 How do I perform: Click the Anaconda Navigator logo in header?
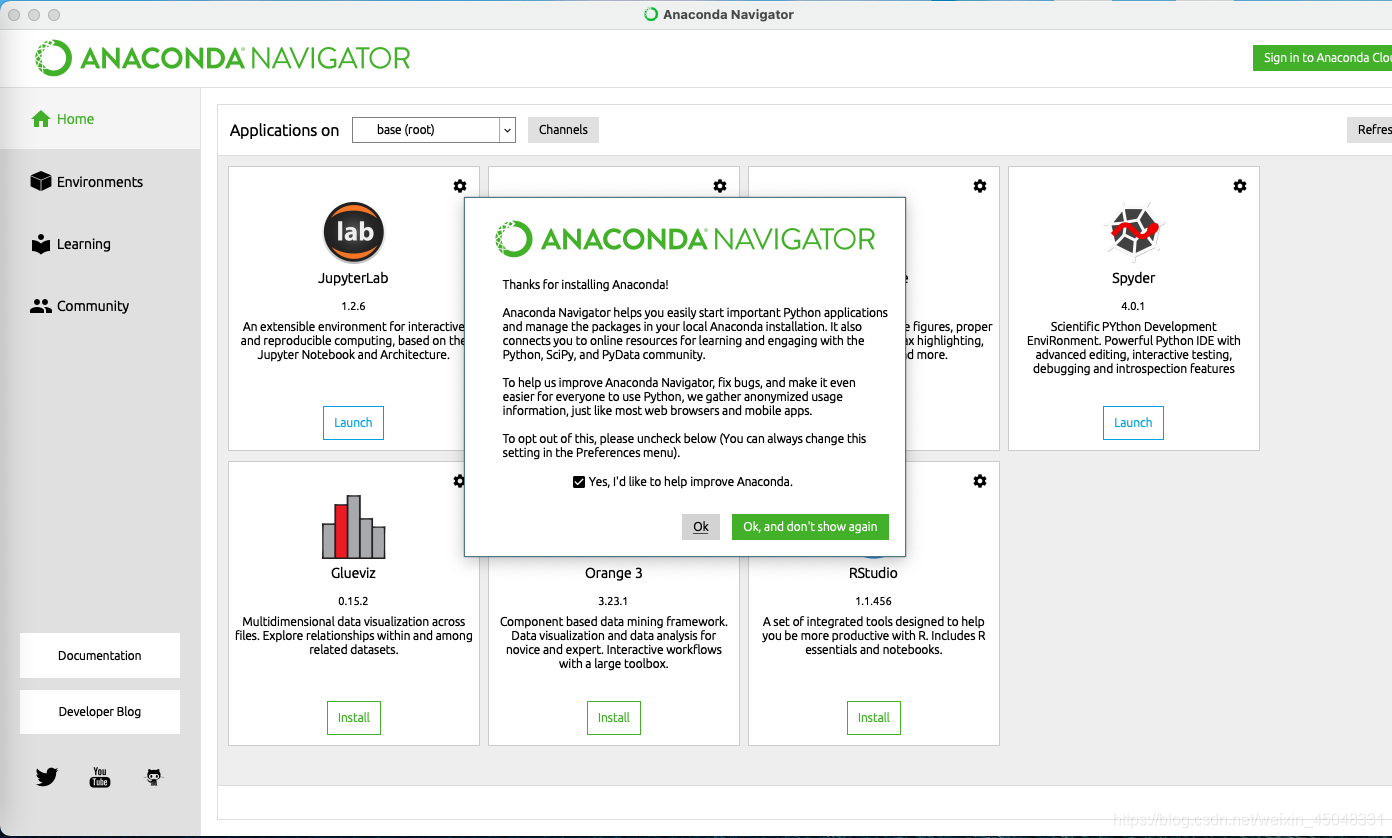[x=222, y=58]
